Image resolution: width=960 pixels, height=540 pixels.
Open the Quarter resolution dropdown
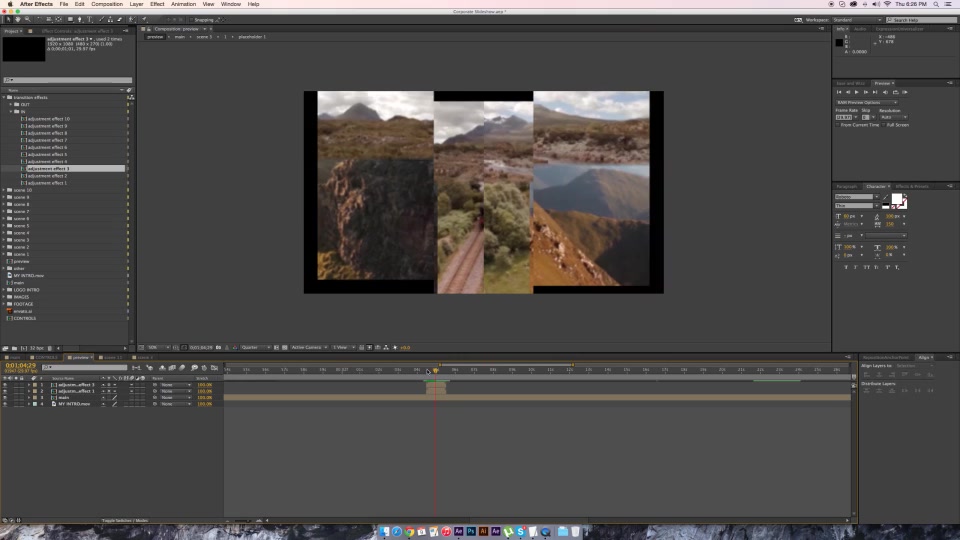coord(255,347)
